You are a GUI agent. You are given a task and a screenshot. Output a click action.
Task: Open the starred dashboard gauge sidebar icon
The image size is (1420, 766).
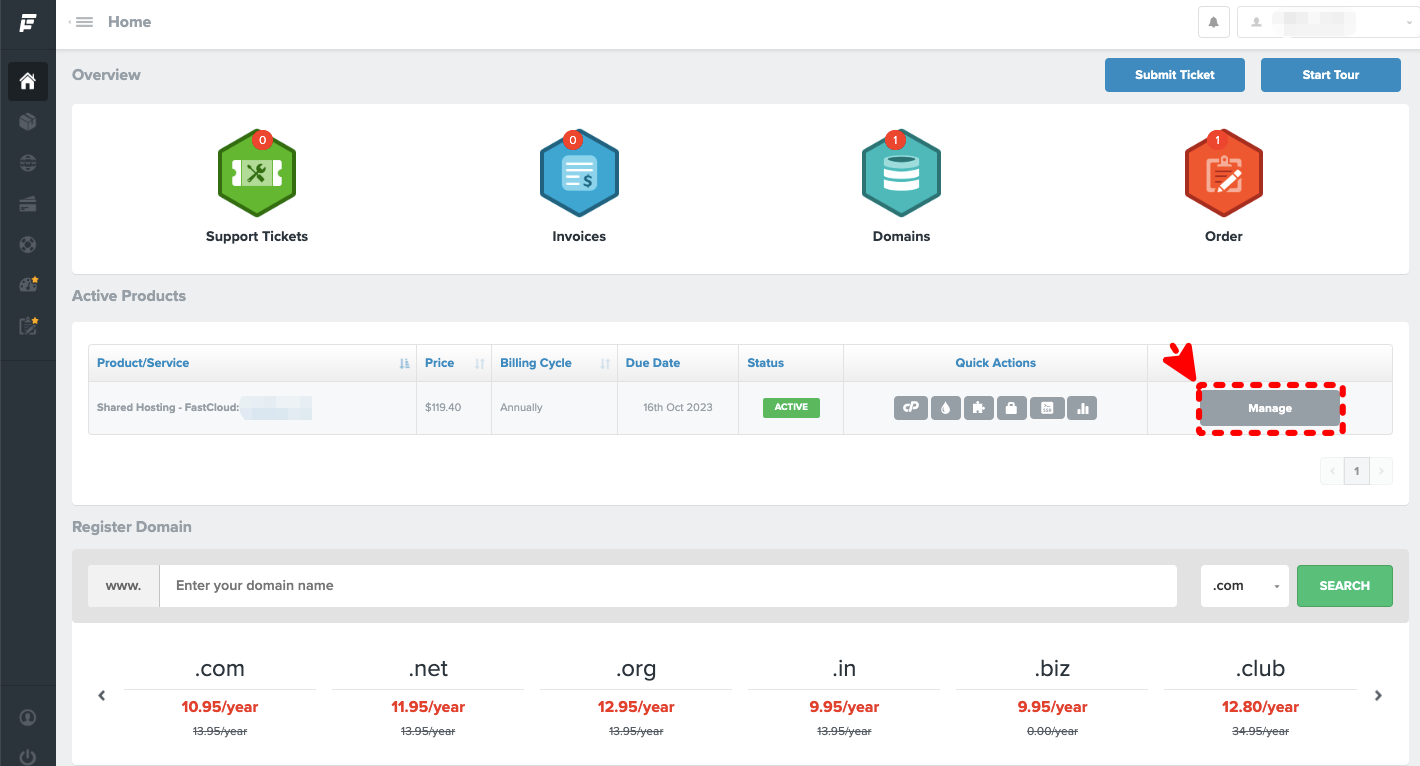coord(28,285)
